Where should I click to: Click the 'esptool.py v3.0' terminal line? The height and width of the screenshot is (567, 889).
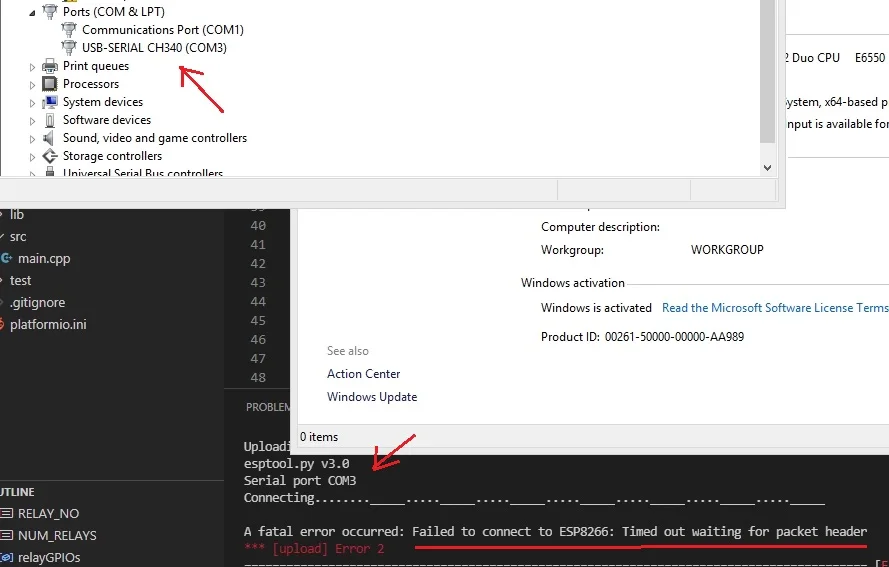click(297, 464)
